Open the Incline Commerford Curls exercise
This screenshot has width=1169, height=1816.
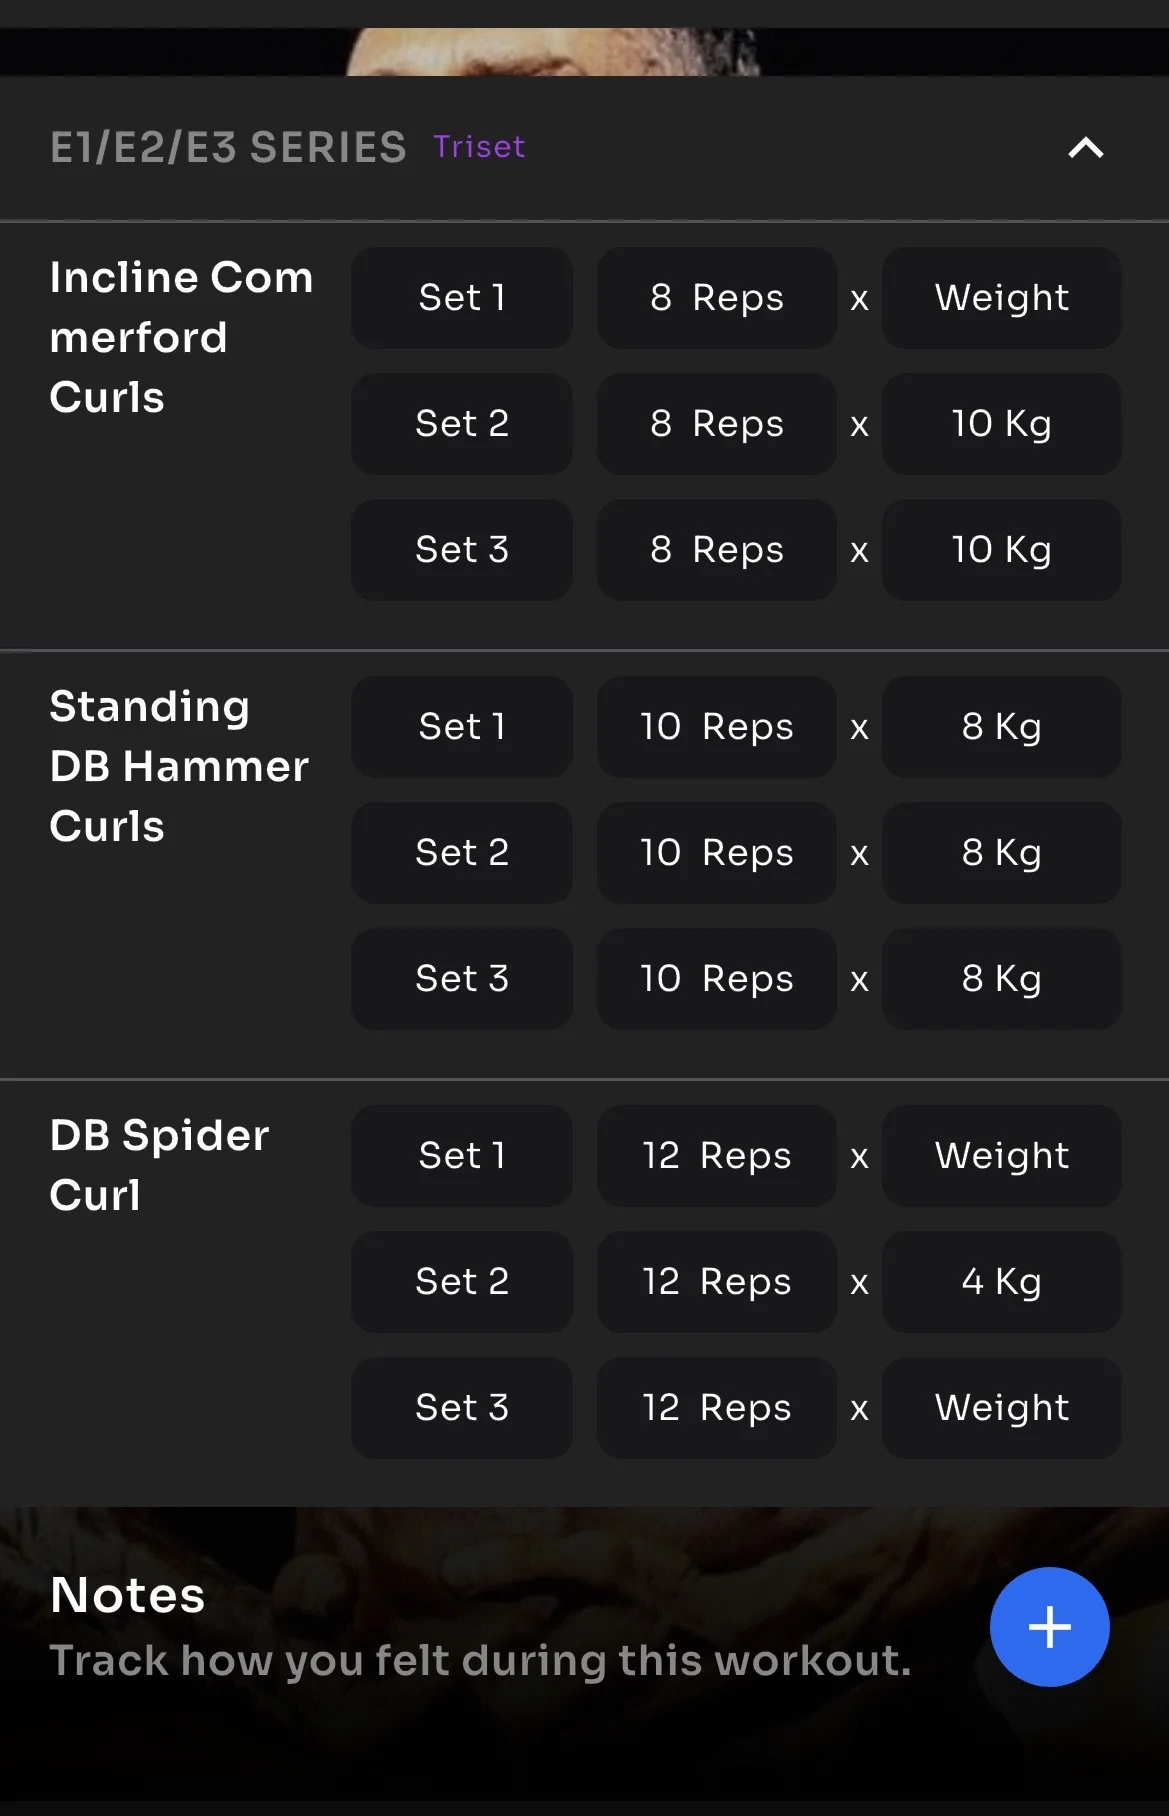(x=180, y=337)
